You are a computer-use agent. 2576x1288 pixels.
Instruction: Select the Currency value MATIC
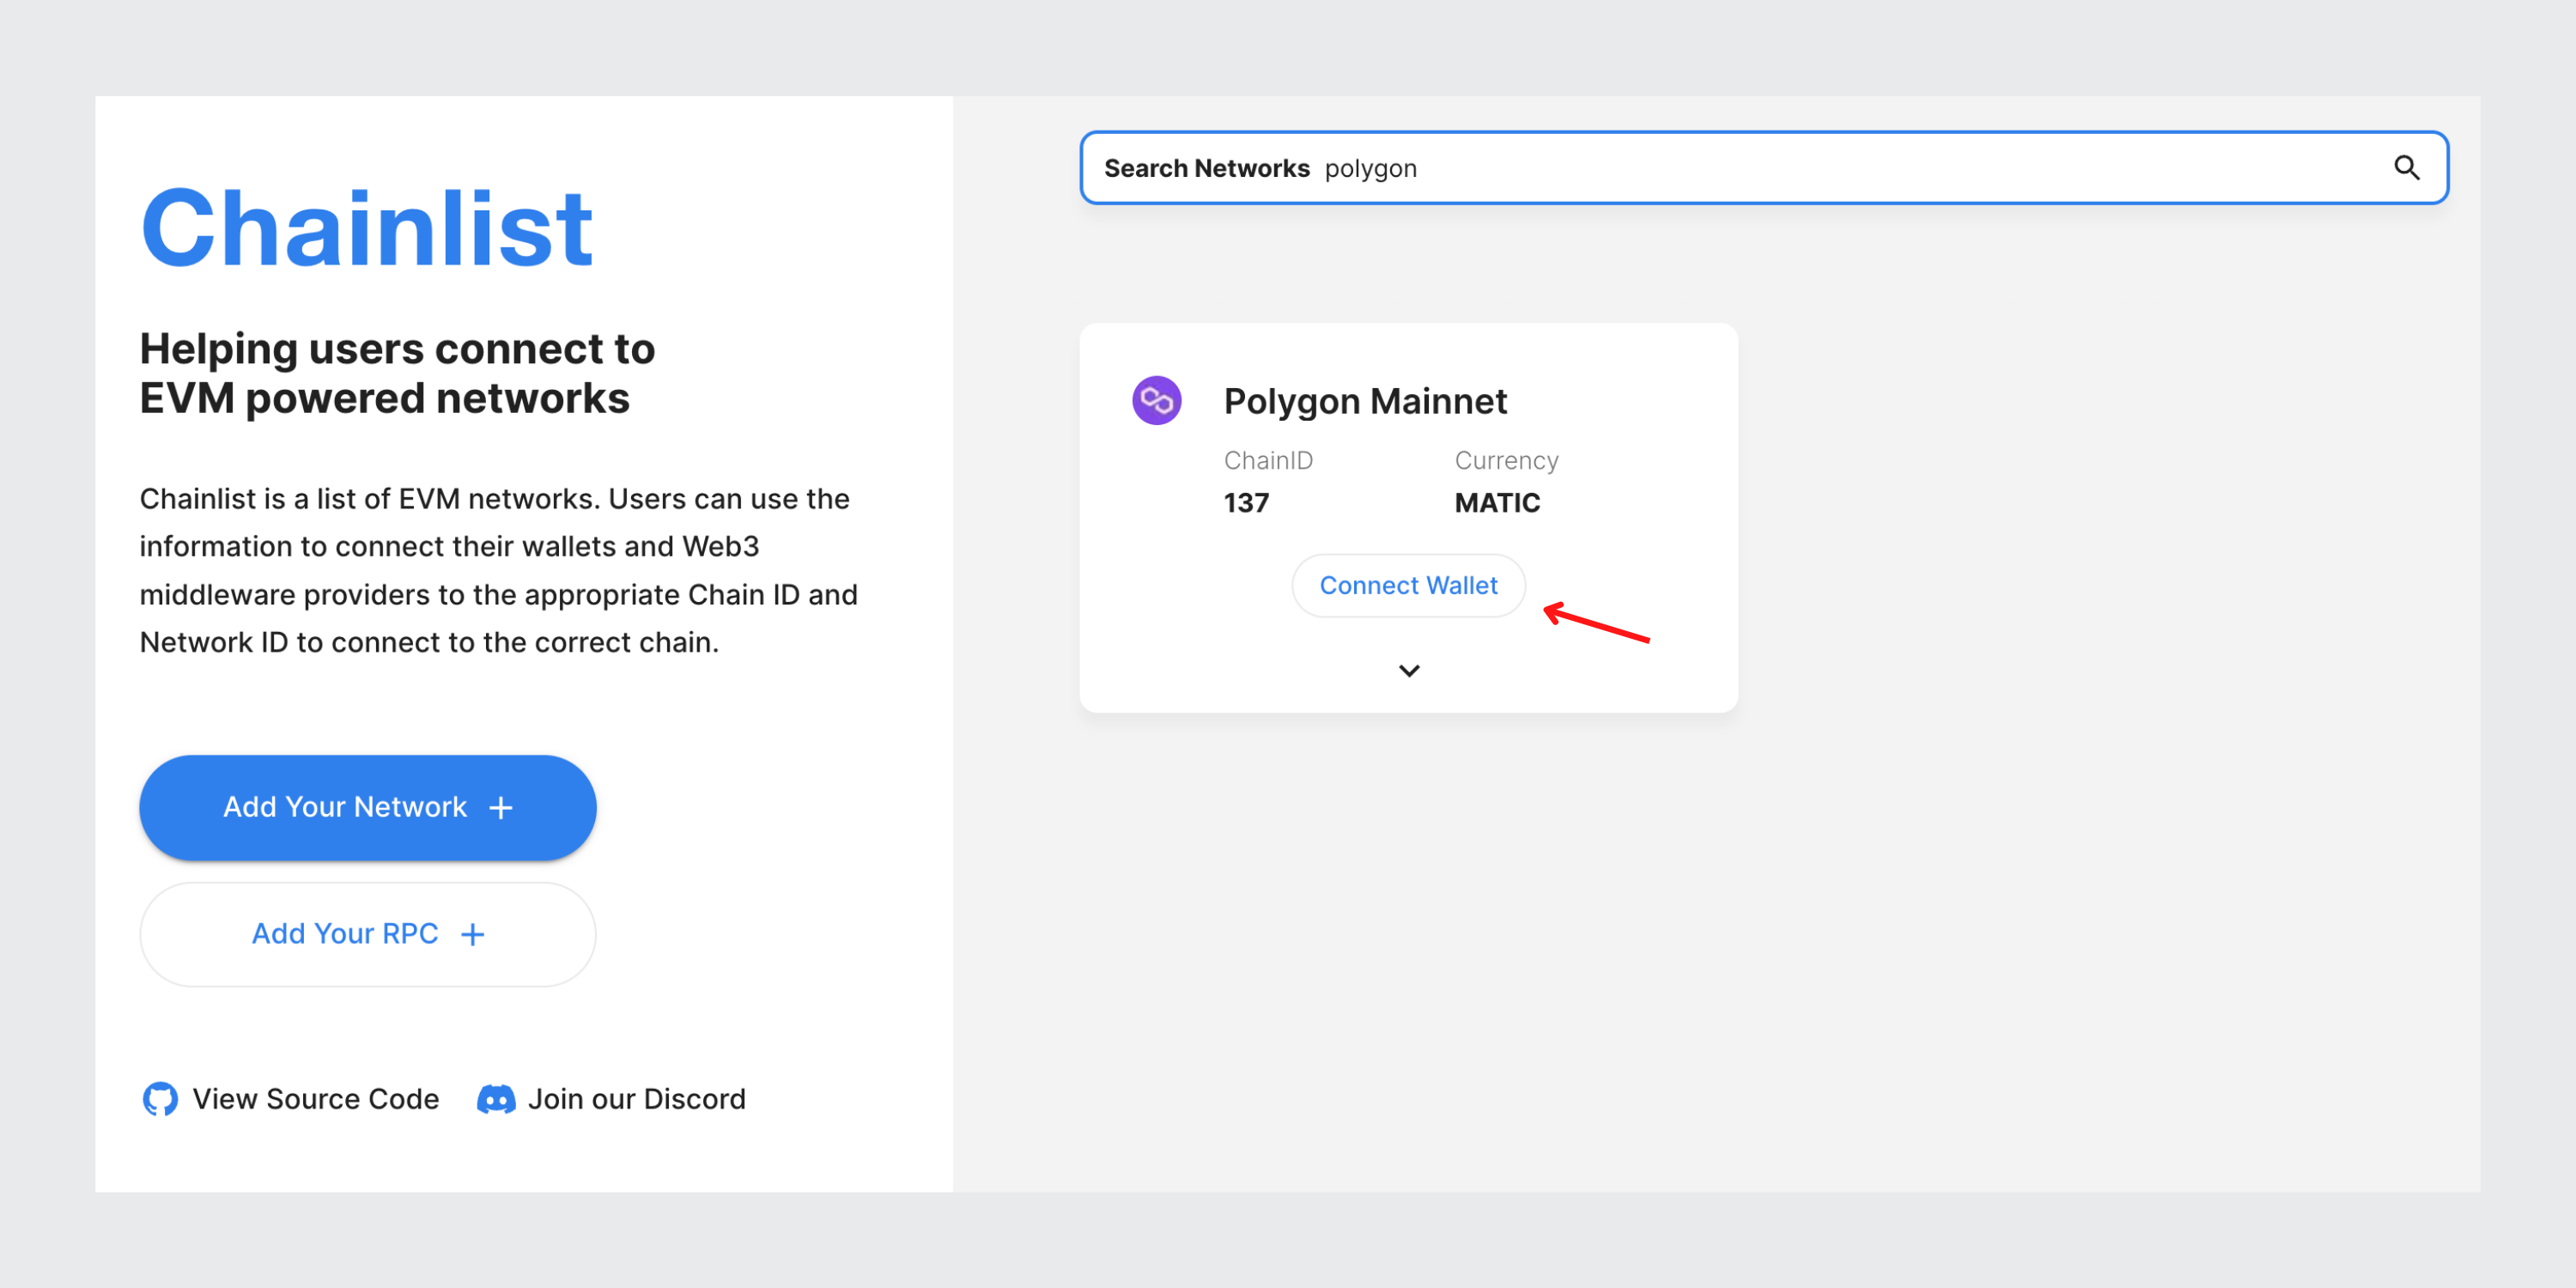[x=1497, y=503]
